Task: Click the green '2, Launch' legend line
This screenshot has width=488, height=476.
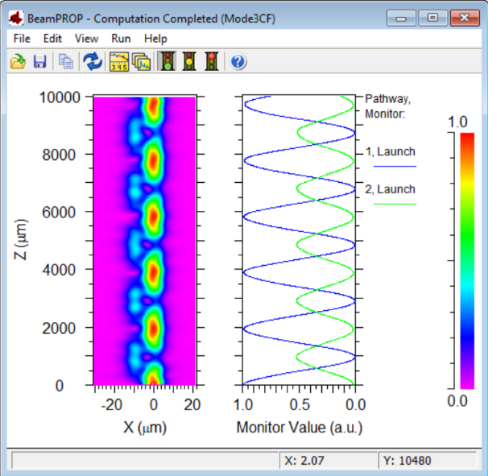Action: (x=395, y=204)
